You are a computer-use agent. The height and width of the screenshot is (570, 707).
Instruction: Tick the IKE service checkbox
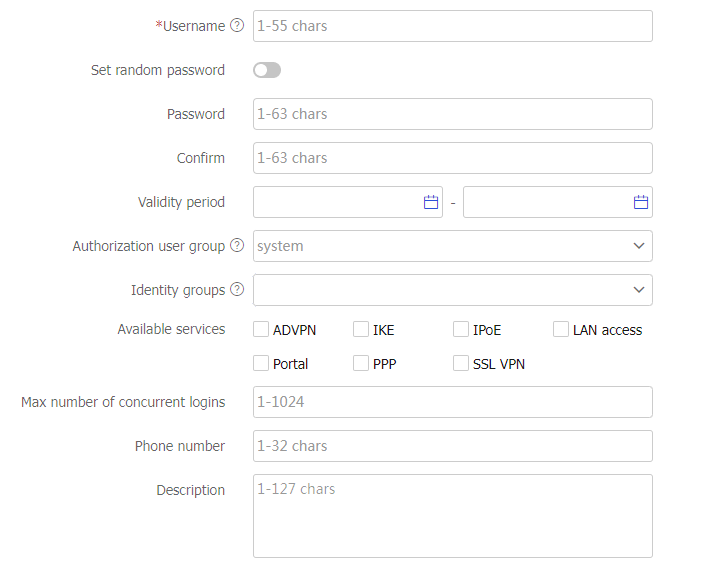[x=361, y=330]
